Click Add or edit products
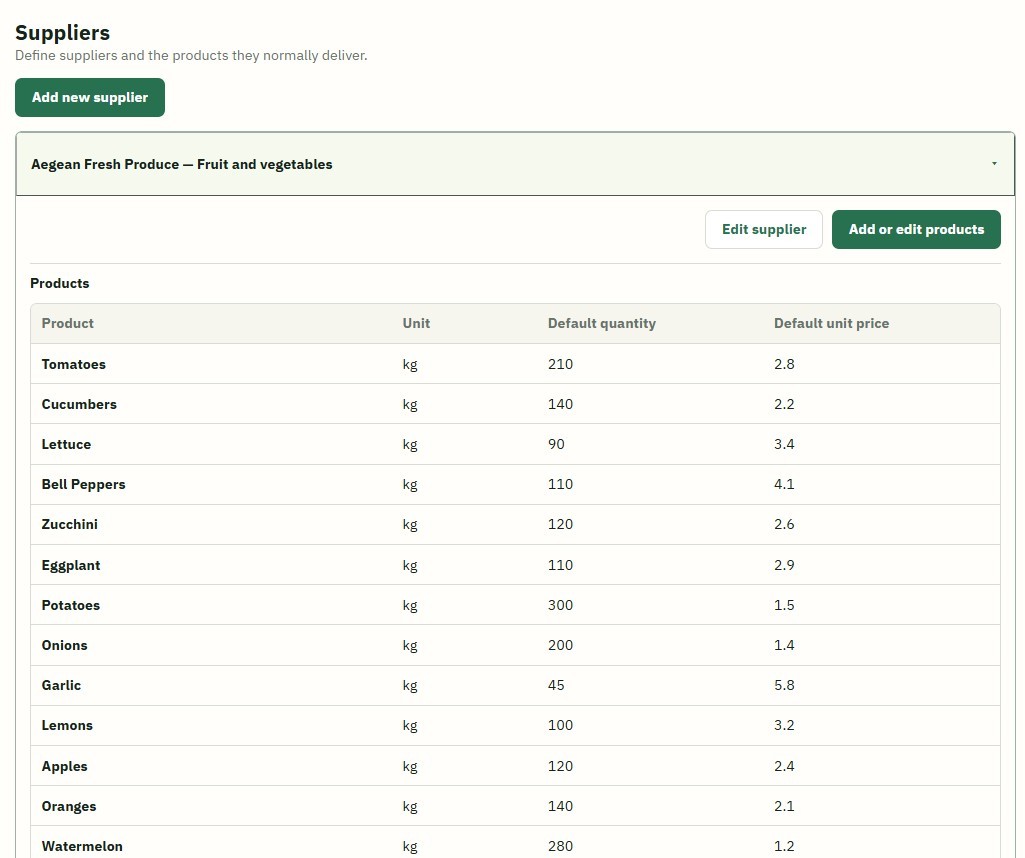 [x=916, y=229]
